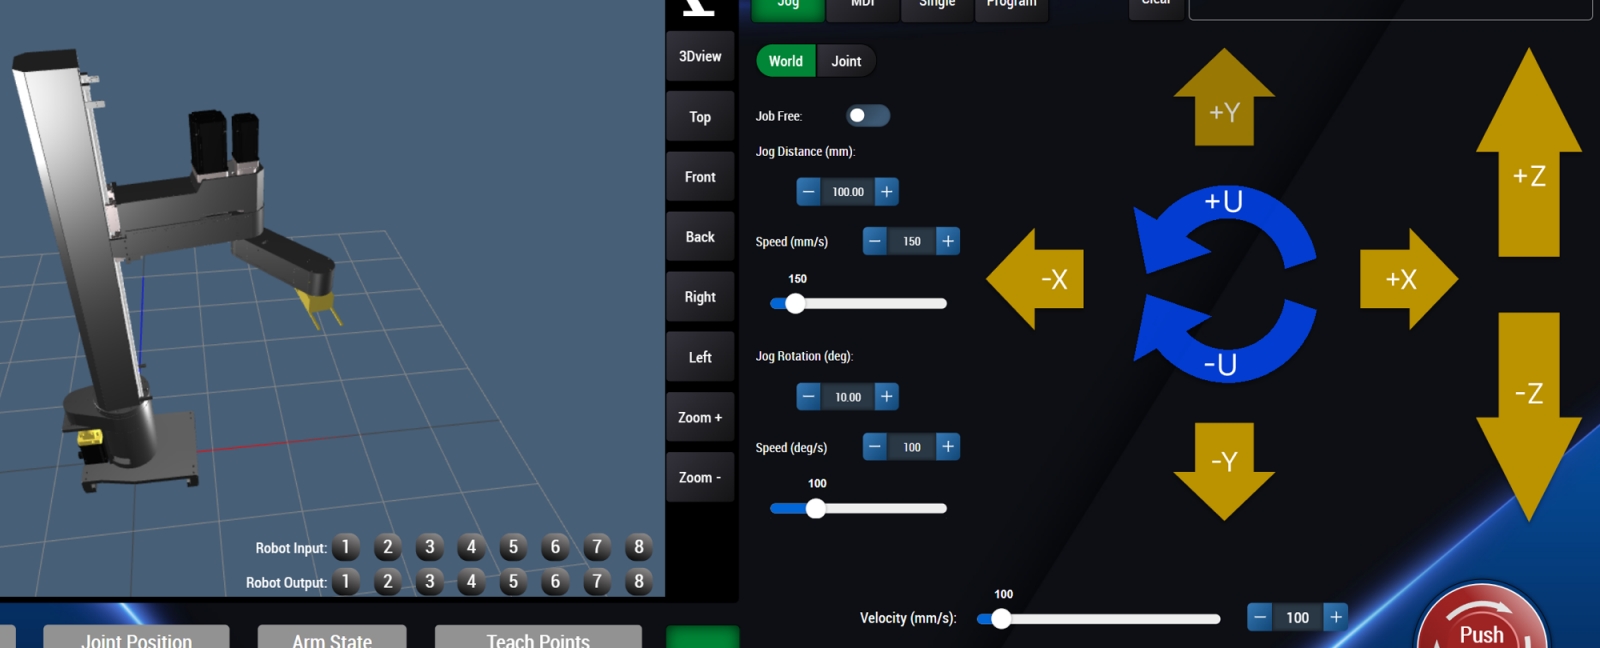Click the Jog Rotation value field
The width and height of the screenshot is (1600, 648).
click(x=848, y=397)
